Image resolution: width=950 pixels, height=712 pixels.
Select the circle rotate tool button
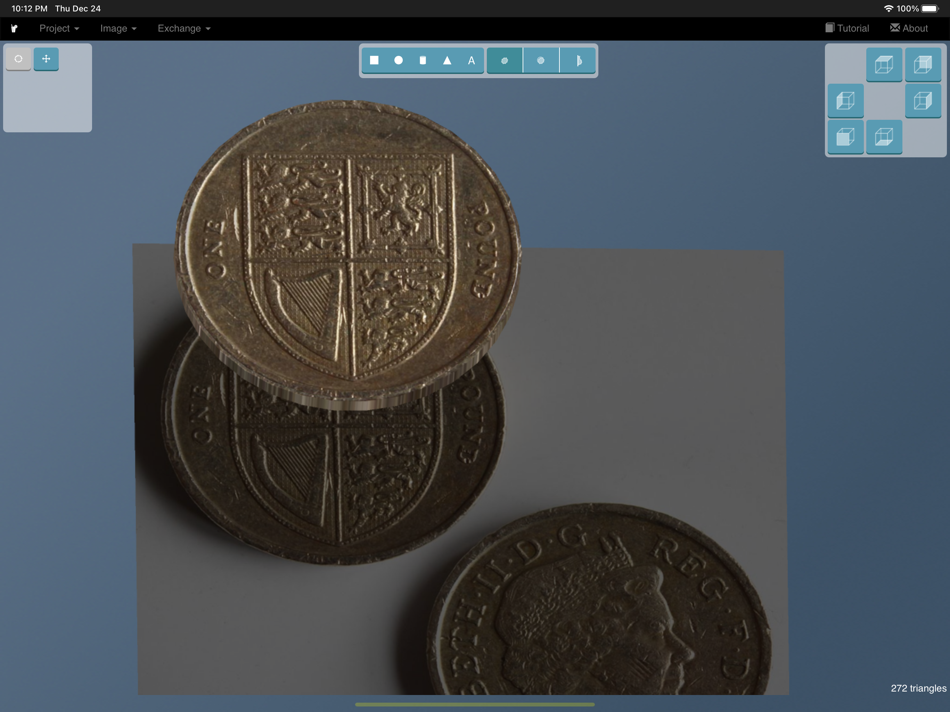tap(19, 59)
